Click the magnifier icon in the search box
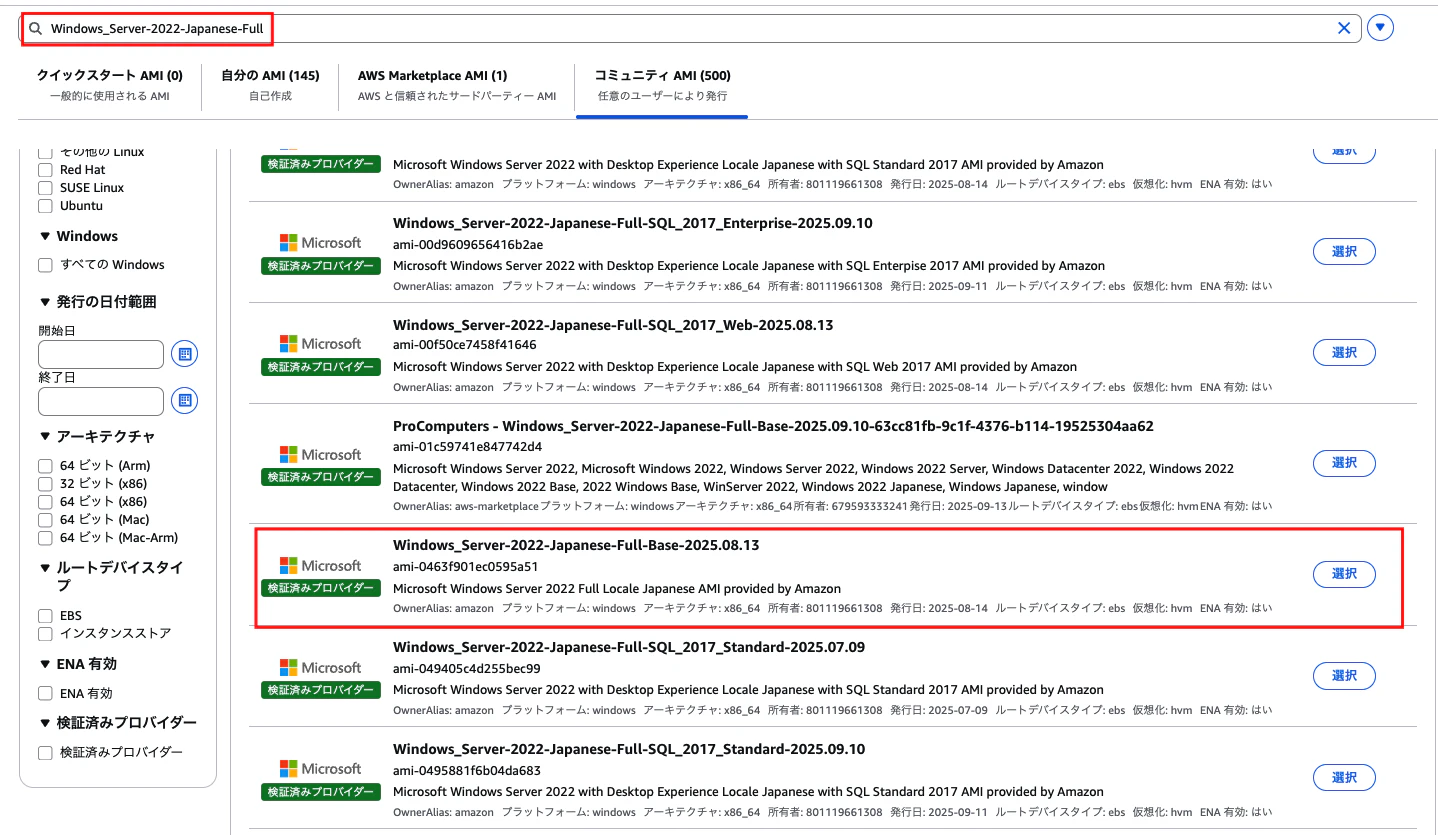Image resolution: width=1438 pixels, height=835 pixels. pos(35,28)
